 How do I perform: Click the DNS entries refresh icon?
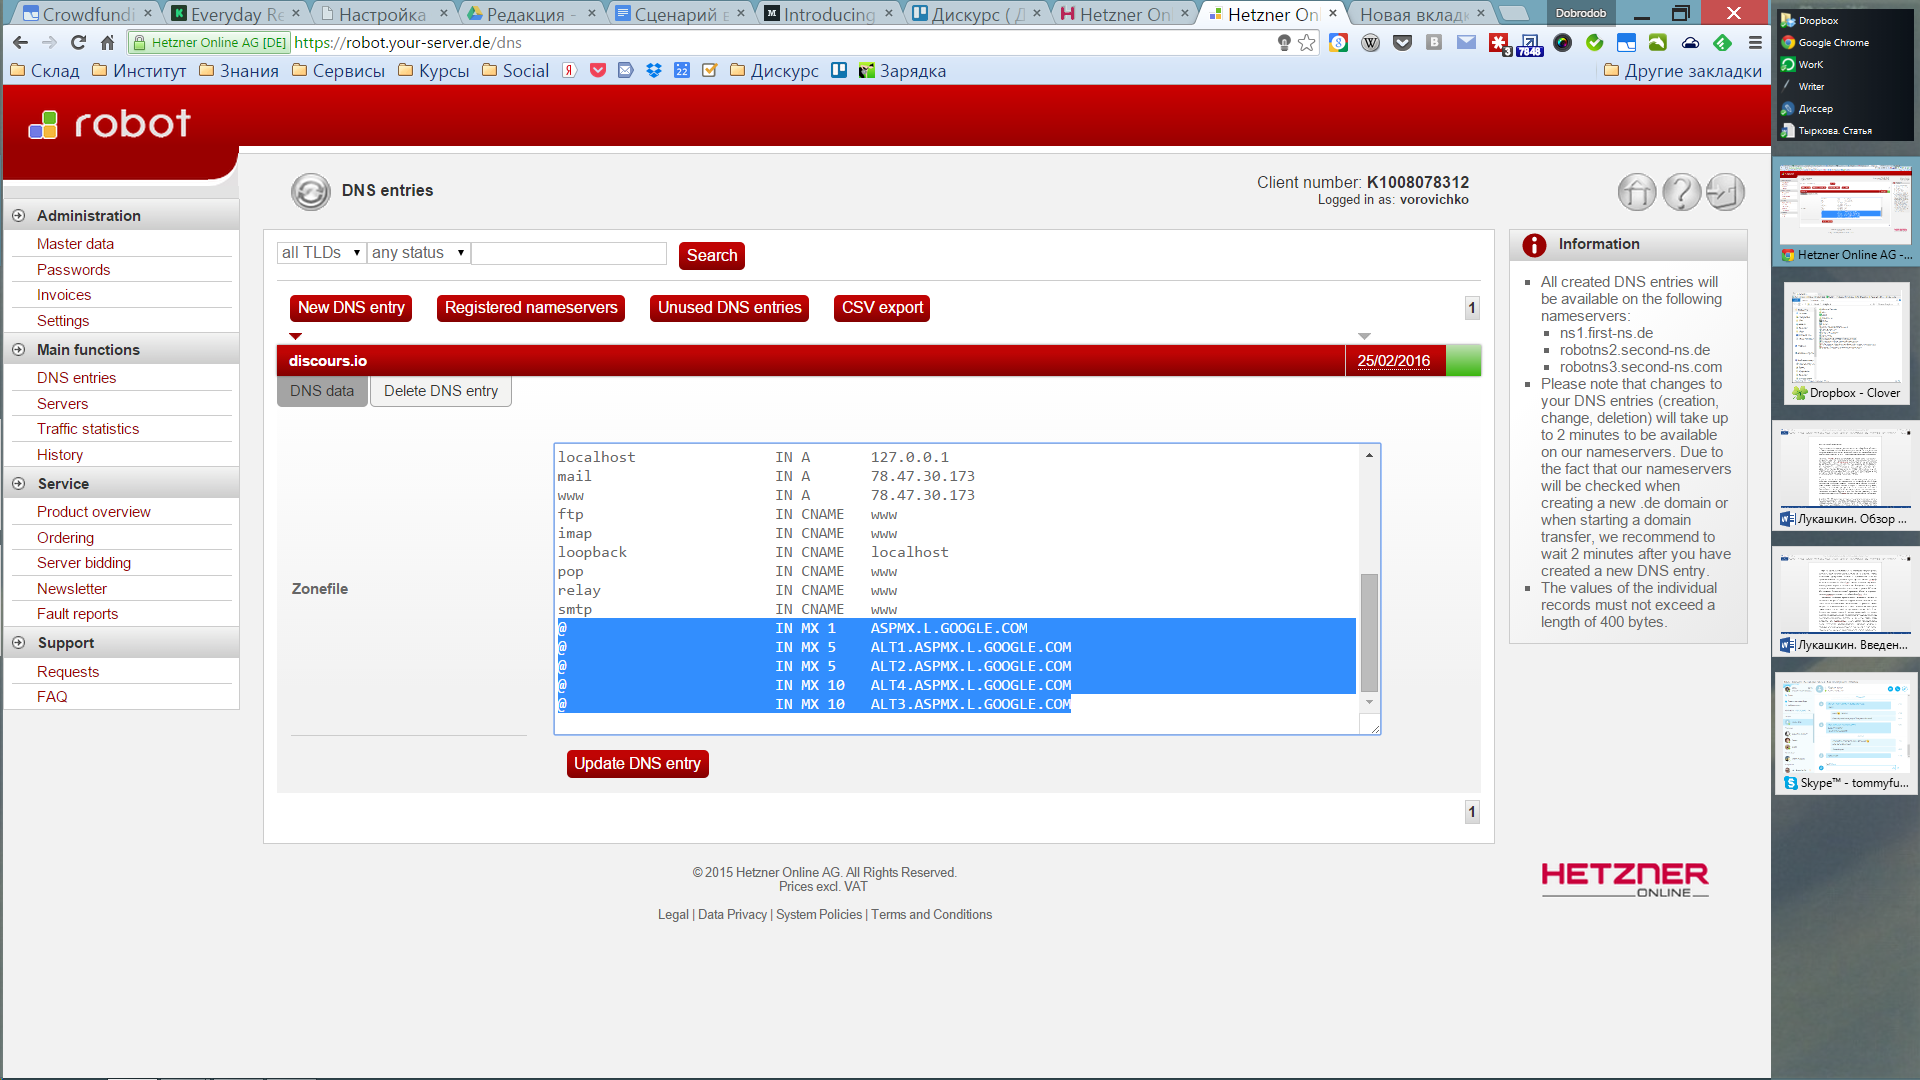311,191
